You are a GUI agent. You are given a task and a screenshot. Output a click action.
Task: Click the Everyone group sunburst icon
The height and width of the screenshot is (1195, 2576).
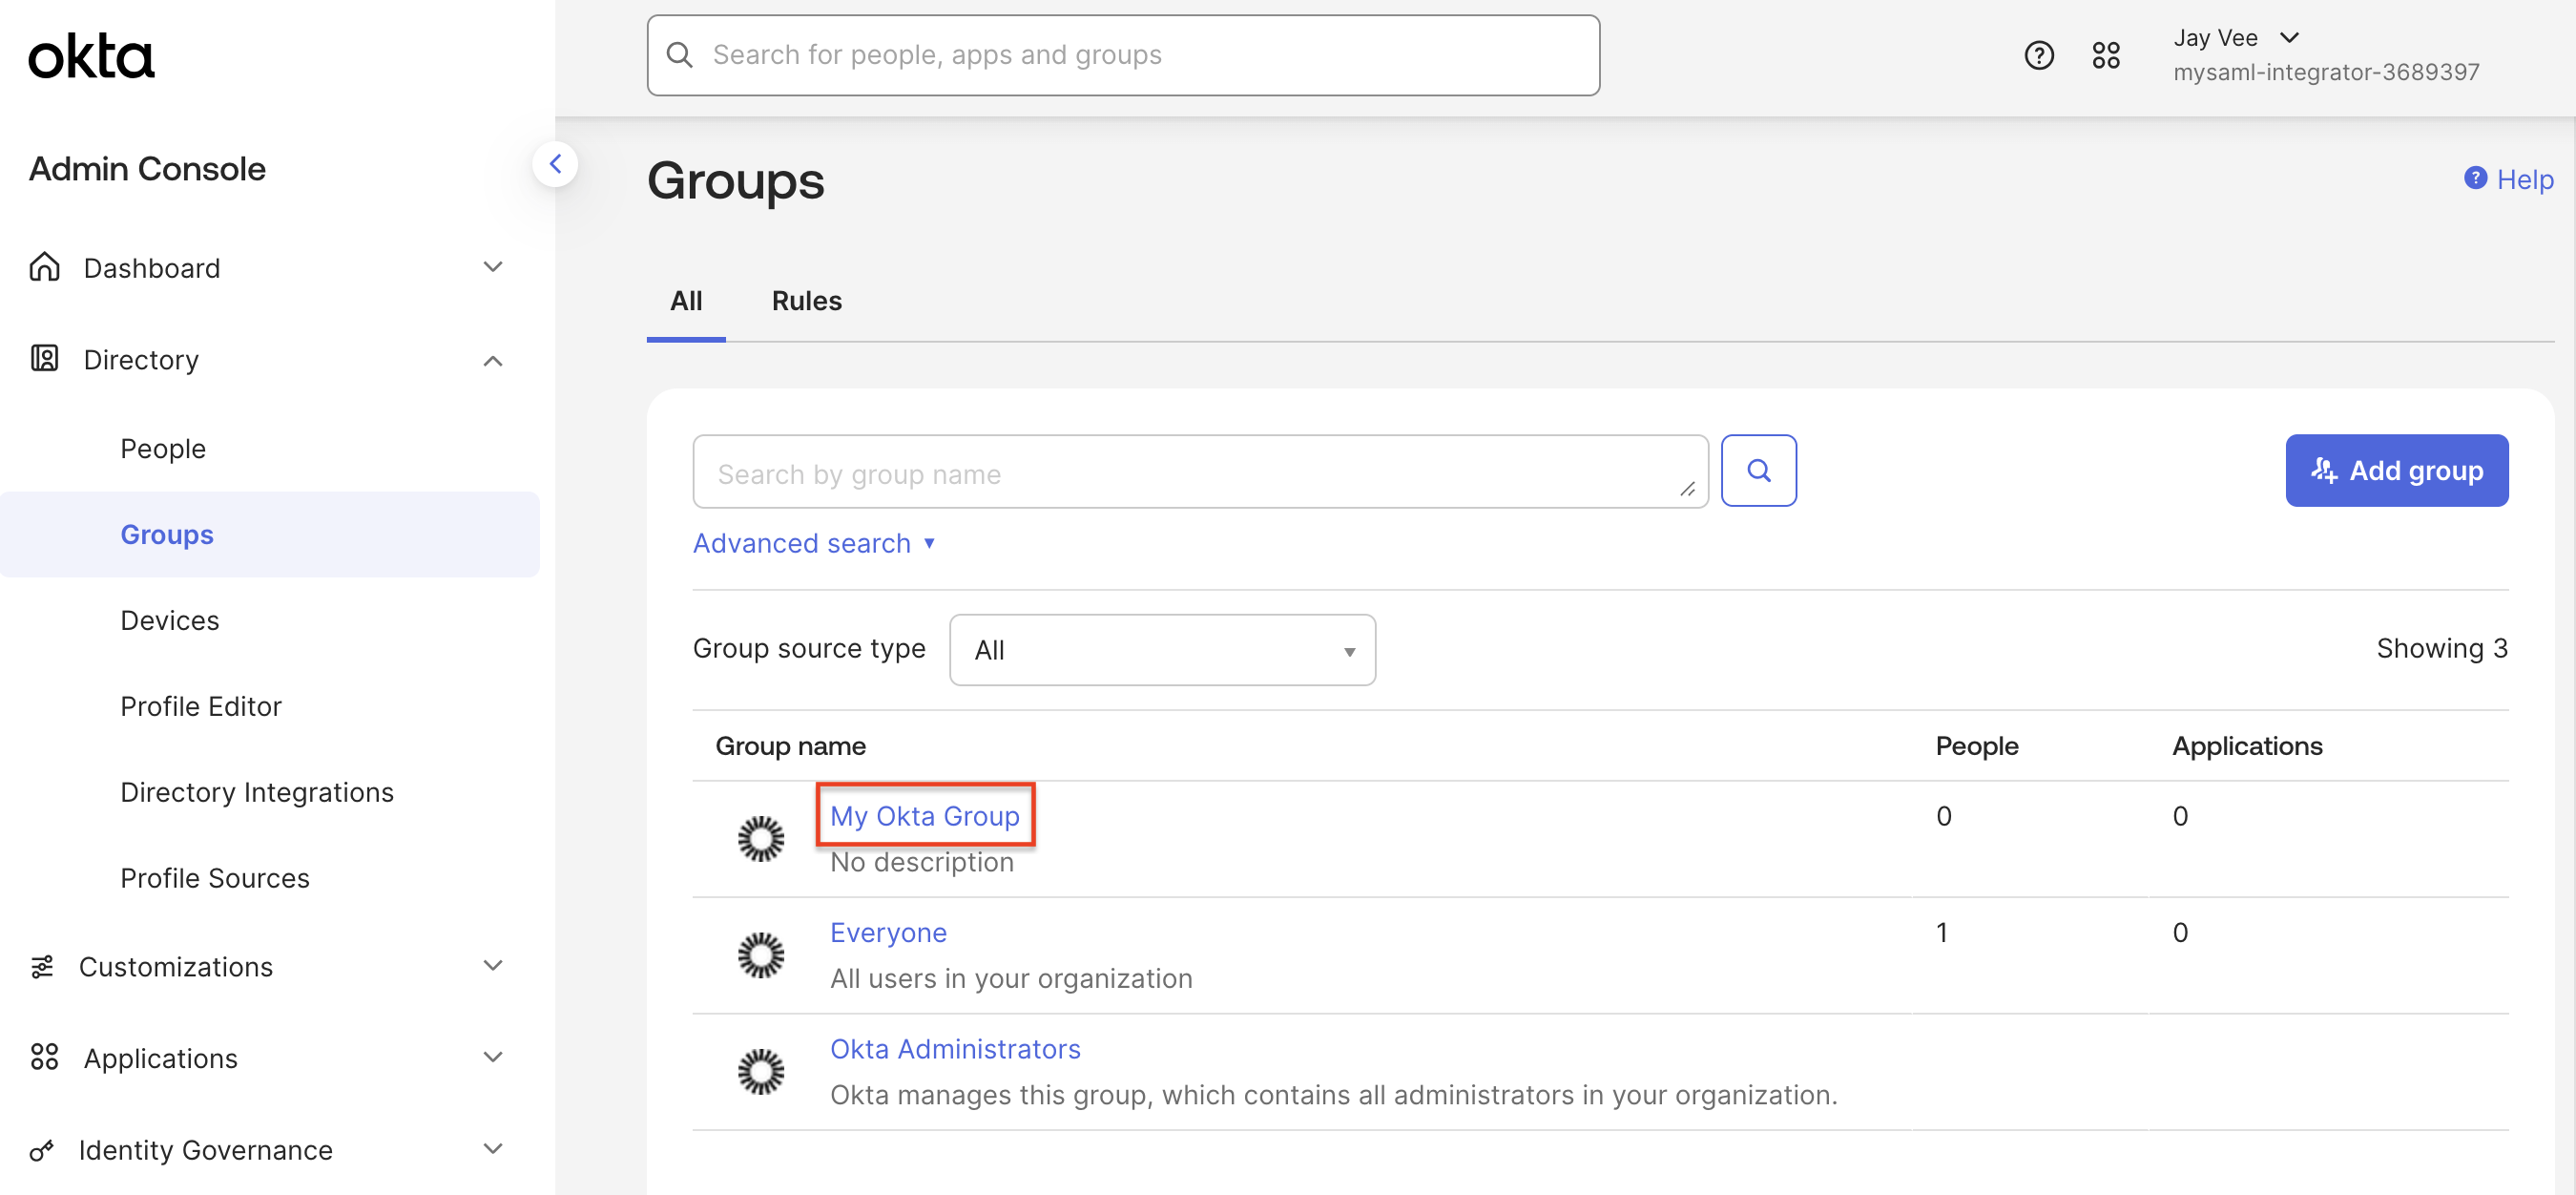[761, 955]
